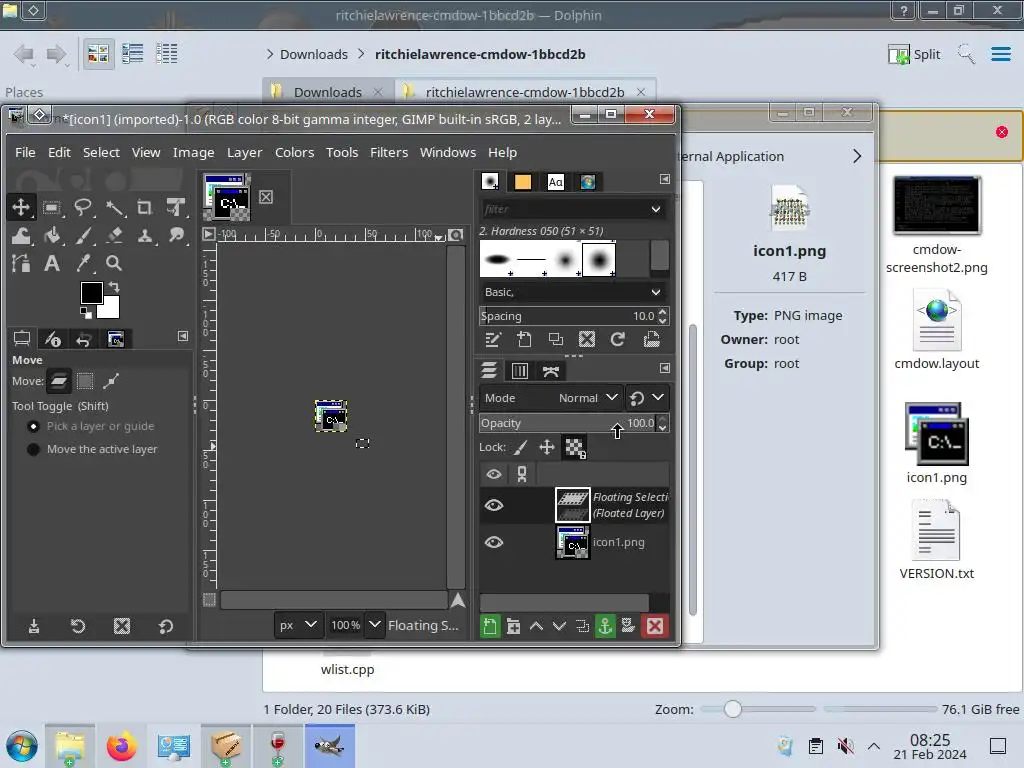
Task: Open the blend-mode group switch dropdown
Action: point(647,398)
